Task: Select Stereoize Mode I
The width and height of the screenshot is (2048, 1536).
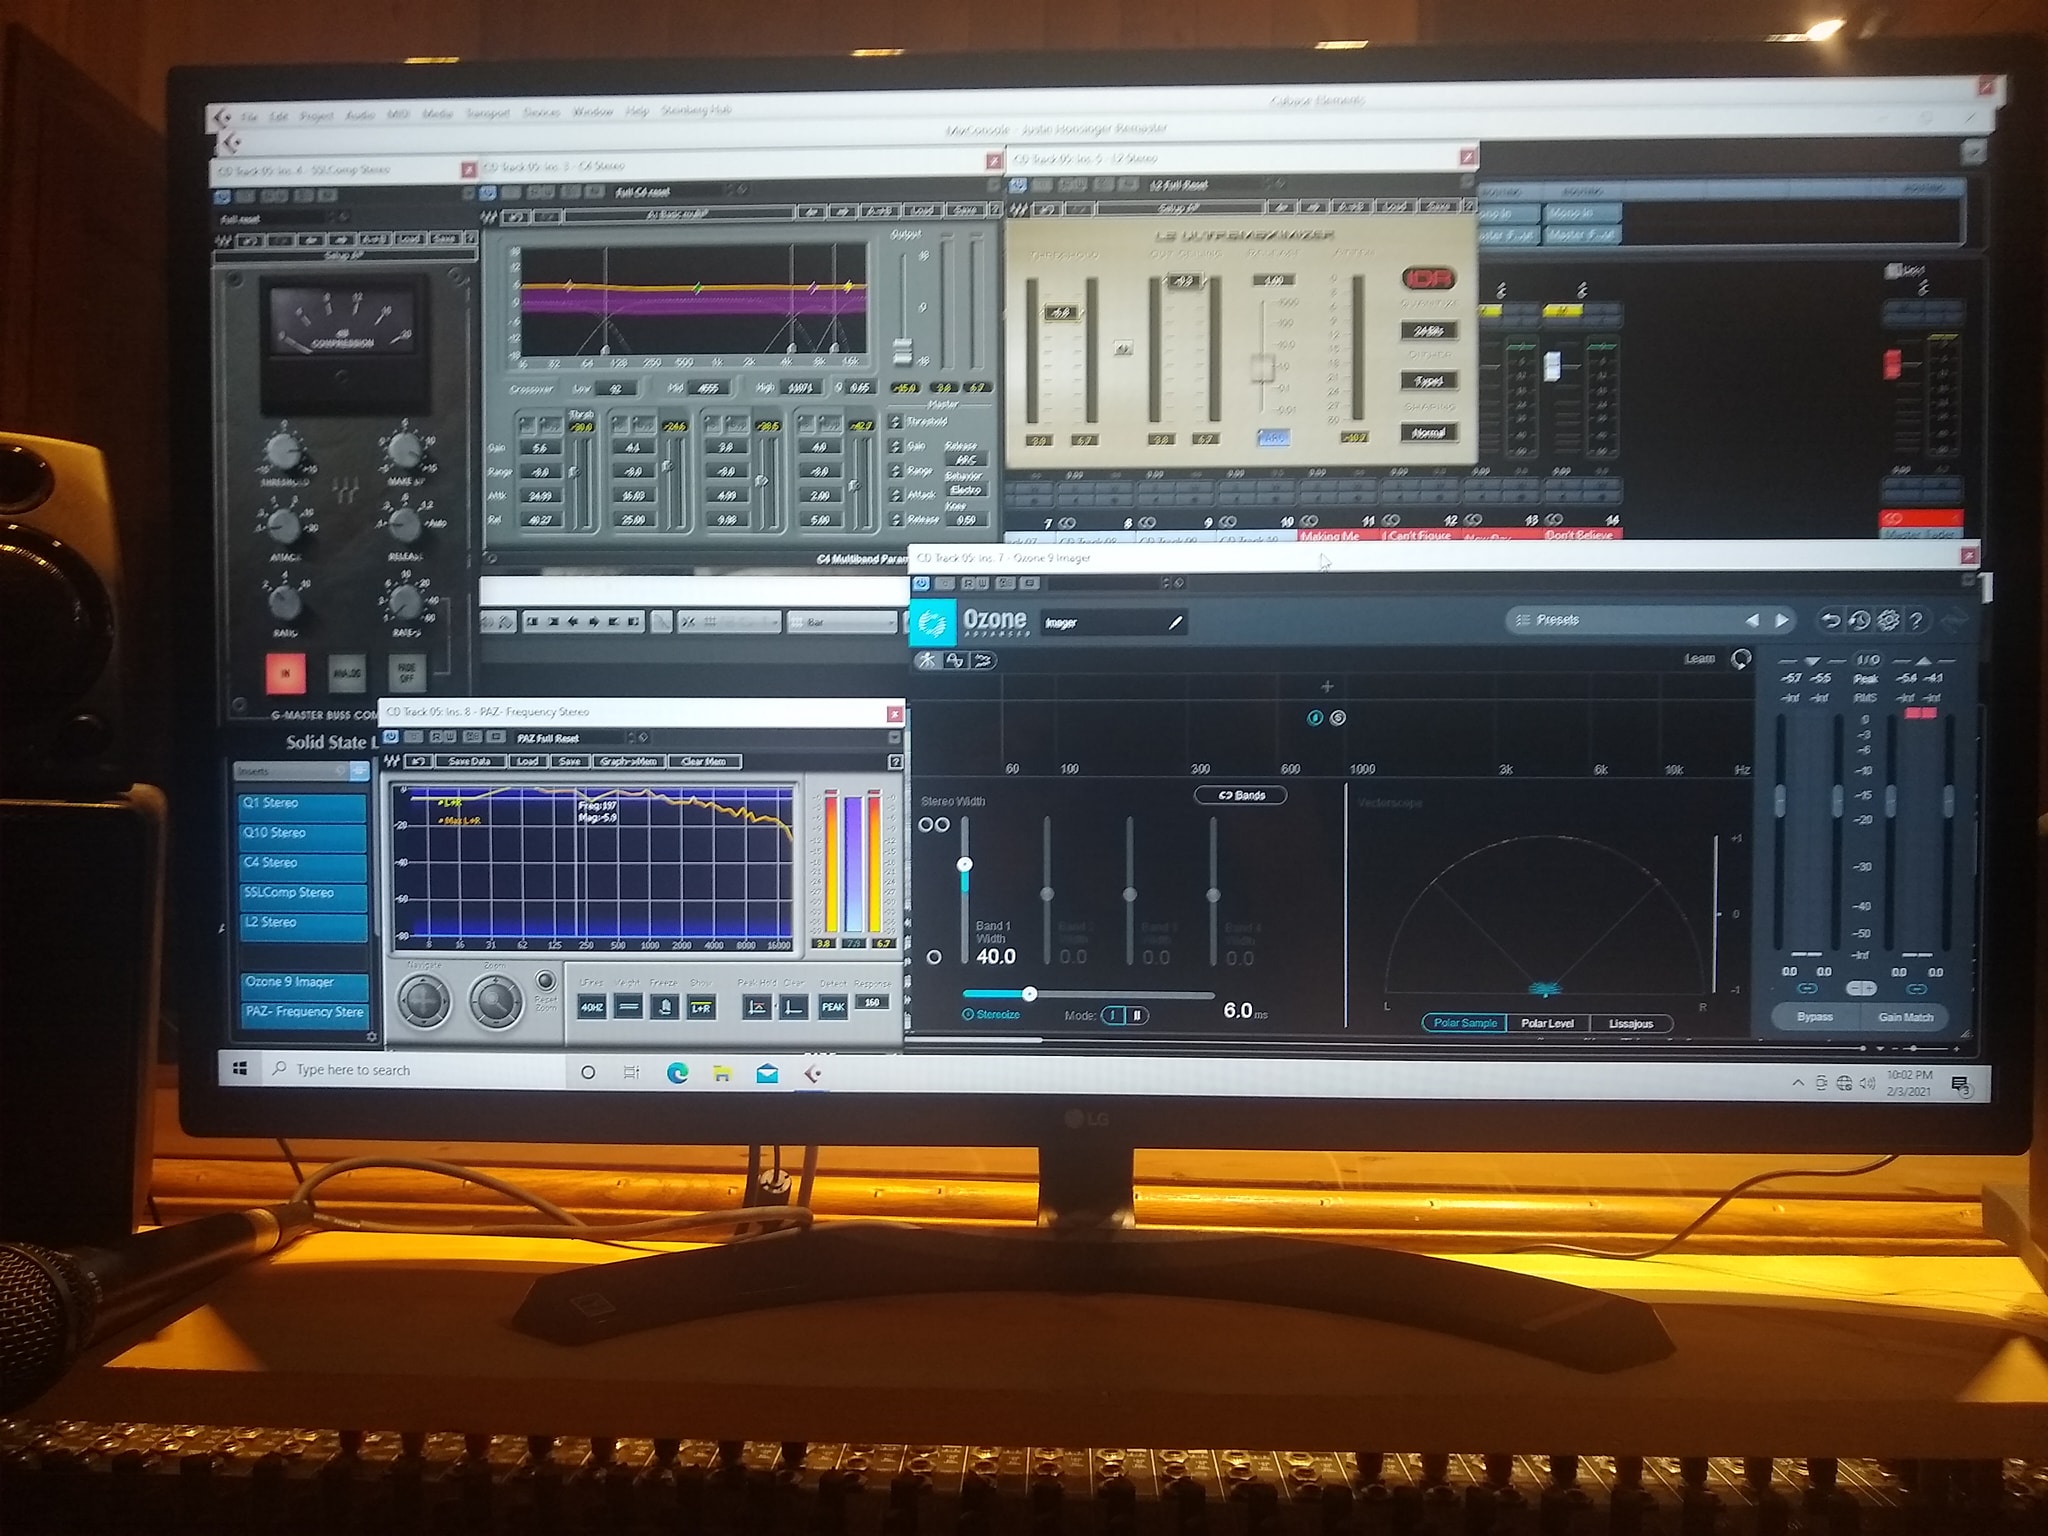Action: click(x=1112, y=1015)
